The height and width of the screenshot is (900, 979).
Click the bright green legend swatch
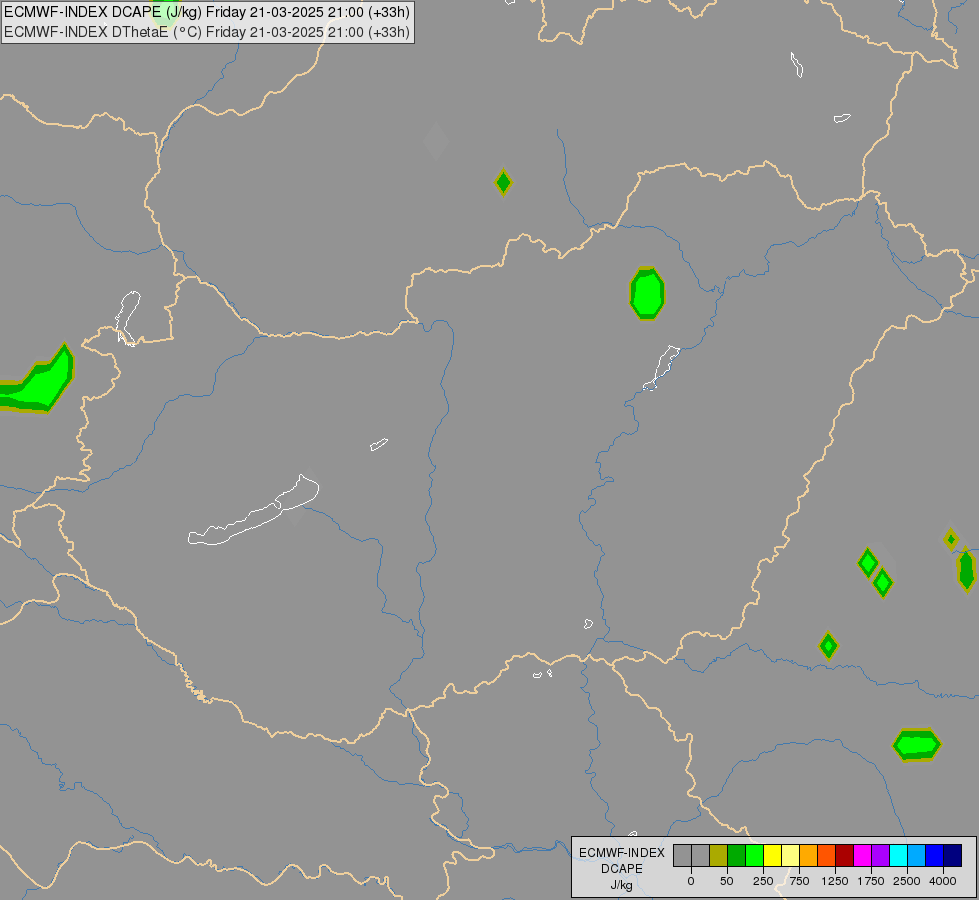point(755,856)
